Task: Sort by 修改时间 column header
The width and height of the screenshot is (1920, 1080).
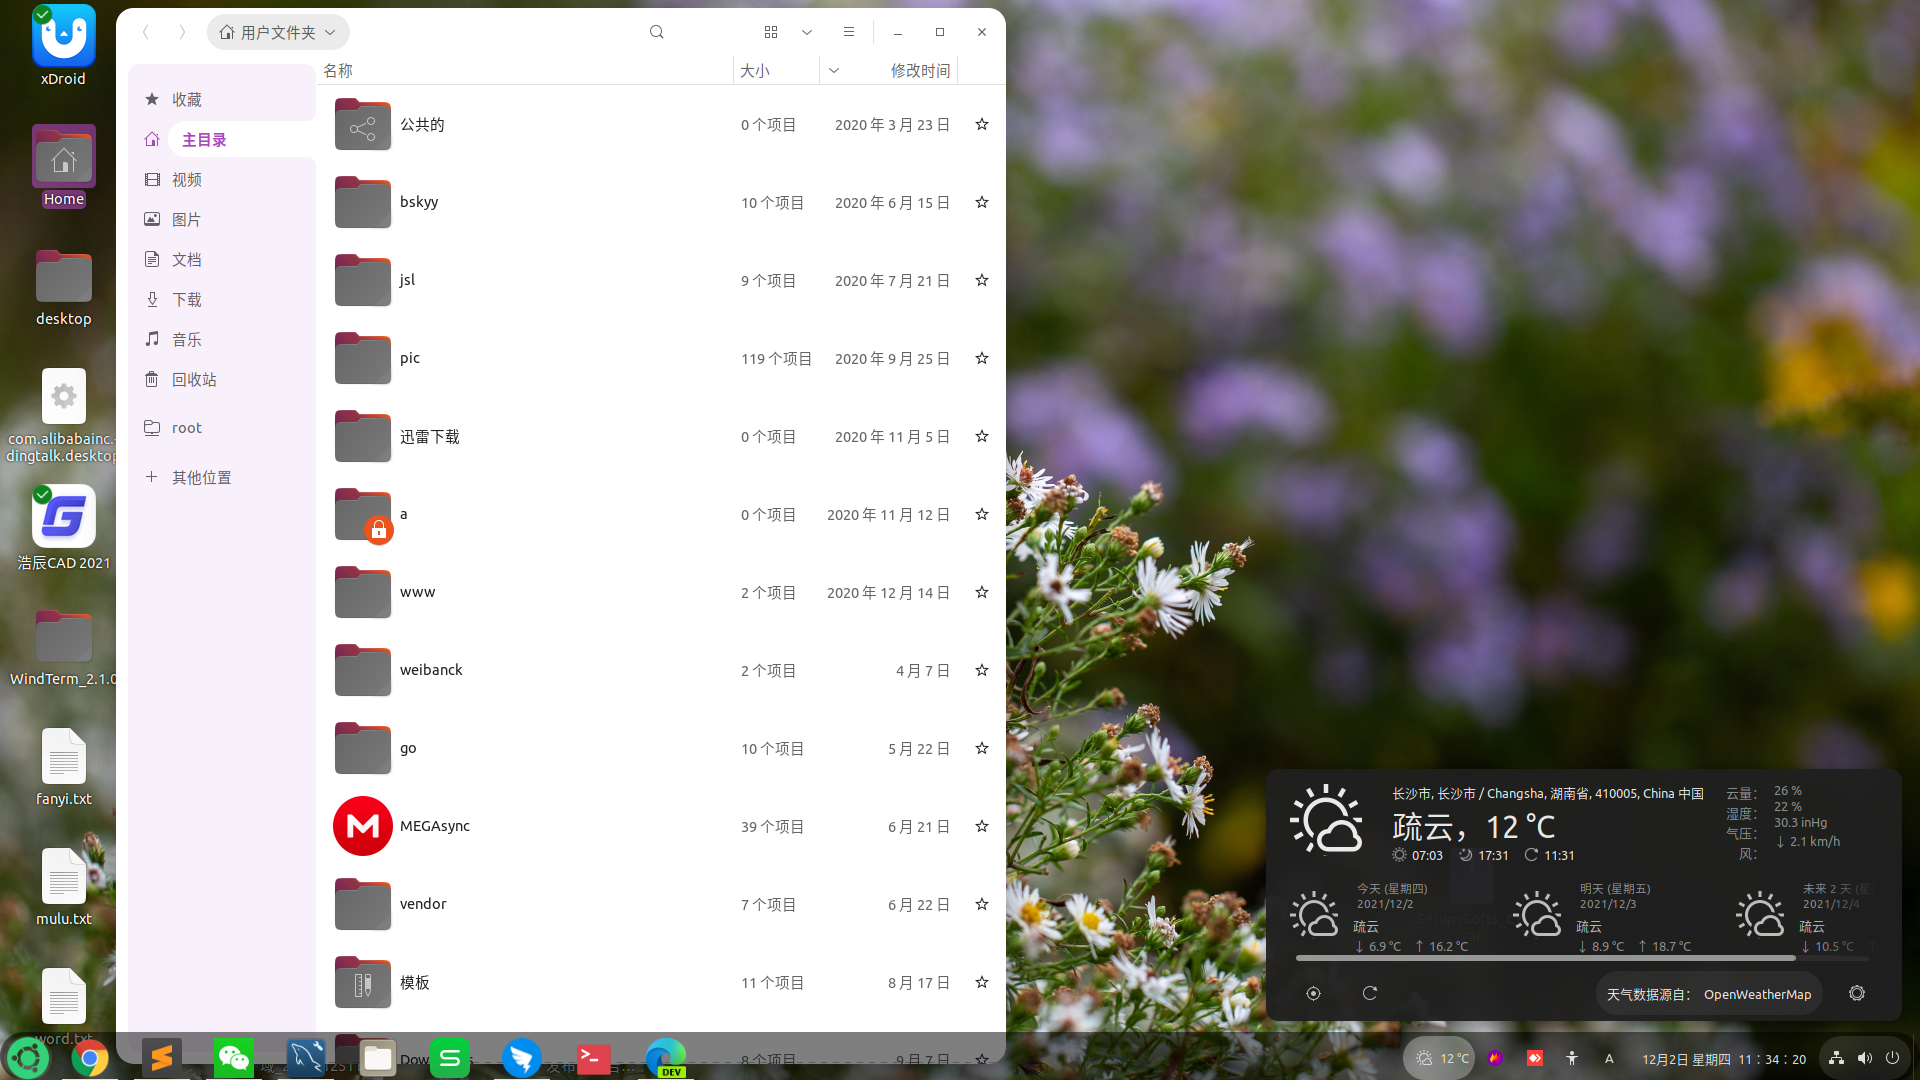Action: [x=920, y=70]
